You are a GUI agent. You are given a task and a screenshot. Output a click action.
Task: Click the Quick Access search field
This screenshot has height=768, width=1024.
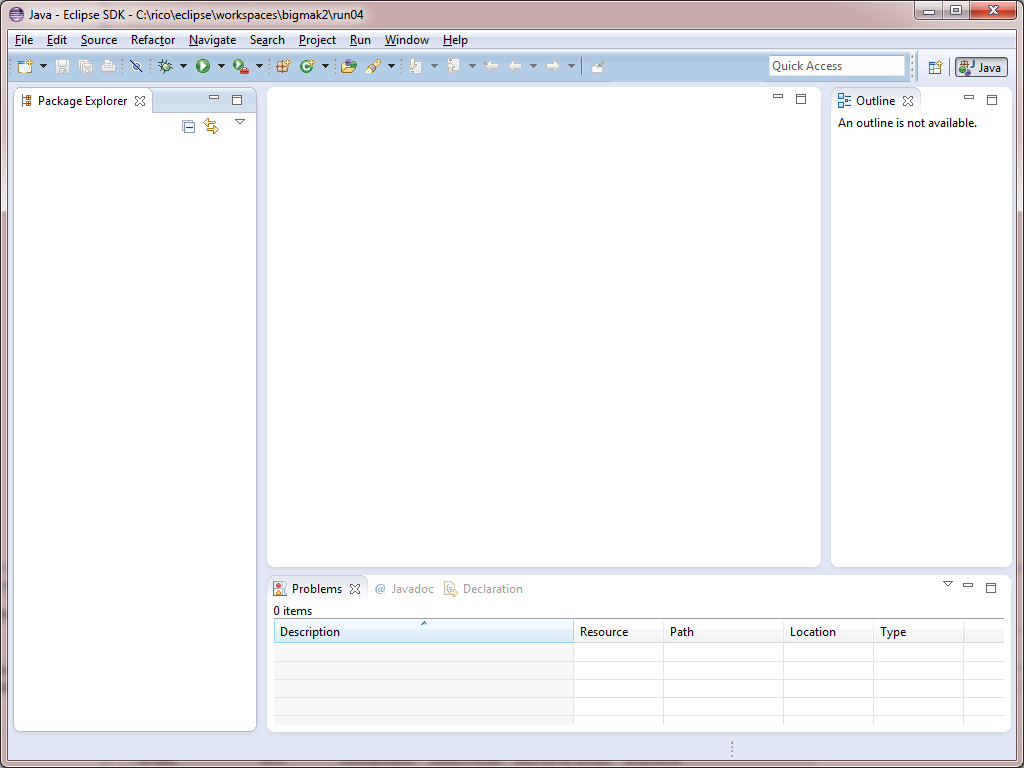pyautogui.click(x=836, y=66)
